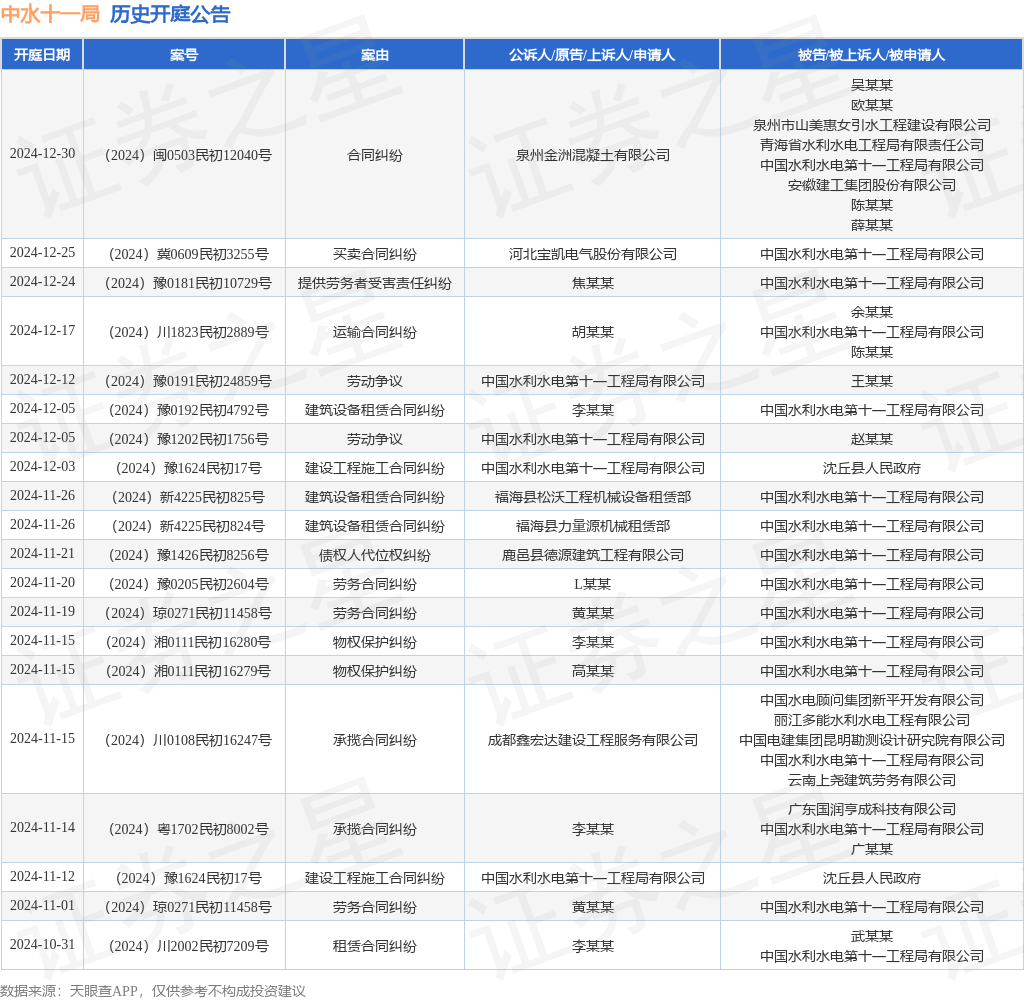The width and height of the screenshot is (1024, 1000).
Task: Select case number (2024)闽0503民初12040号
Action: [x=188, y=155]
